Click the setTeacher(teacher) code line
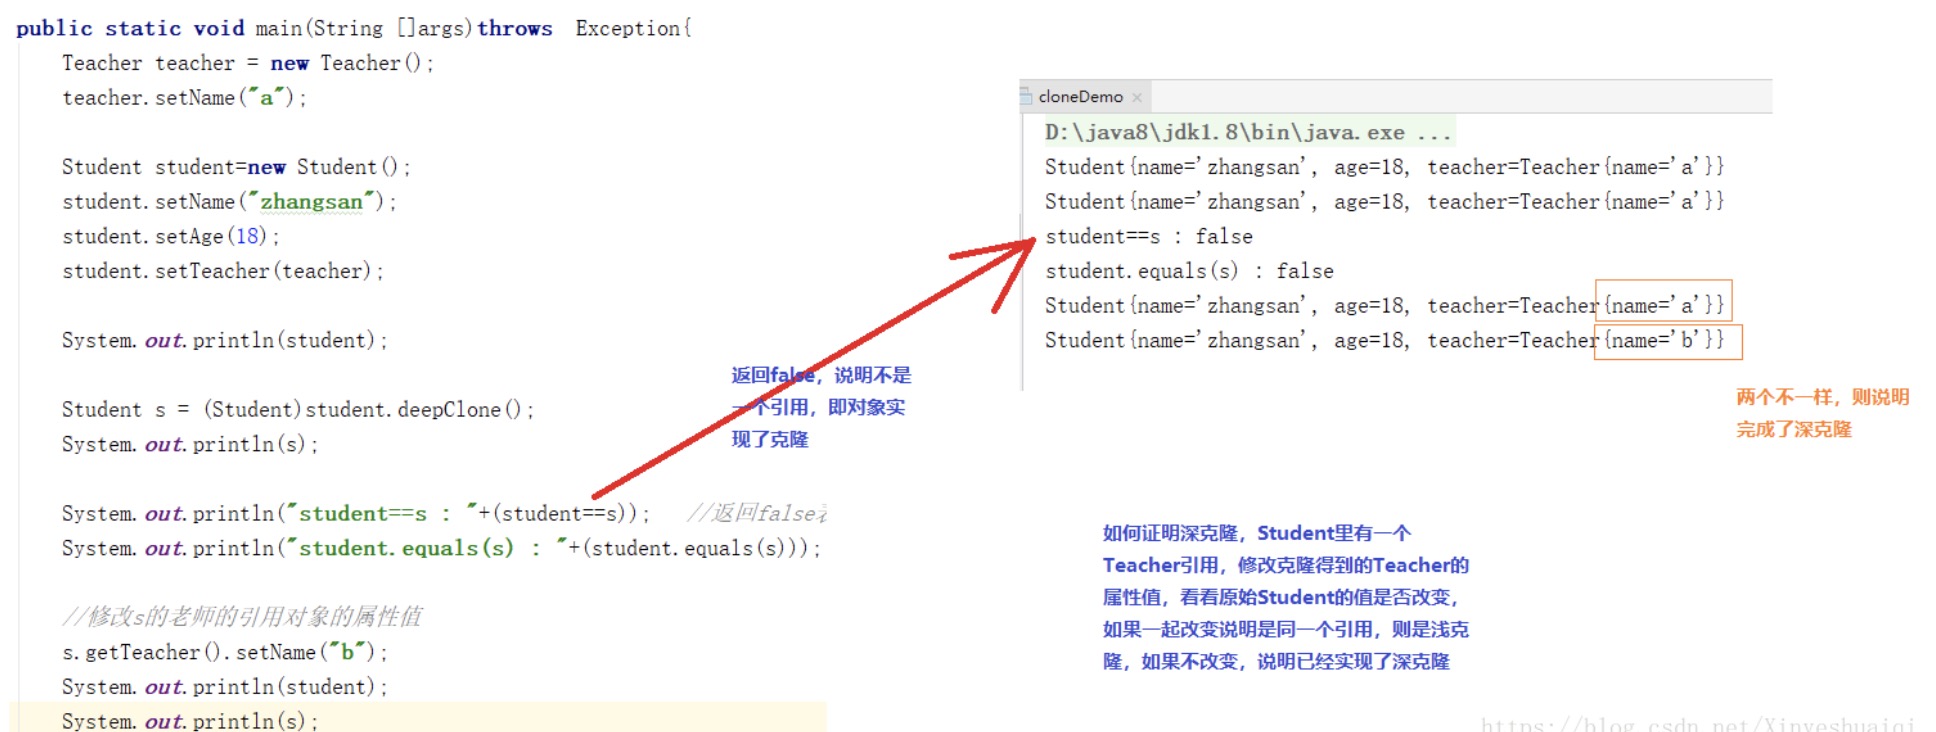Image resolution: width=1936 pixels, height=732 pixels. coord(222,271)
